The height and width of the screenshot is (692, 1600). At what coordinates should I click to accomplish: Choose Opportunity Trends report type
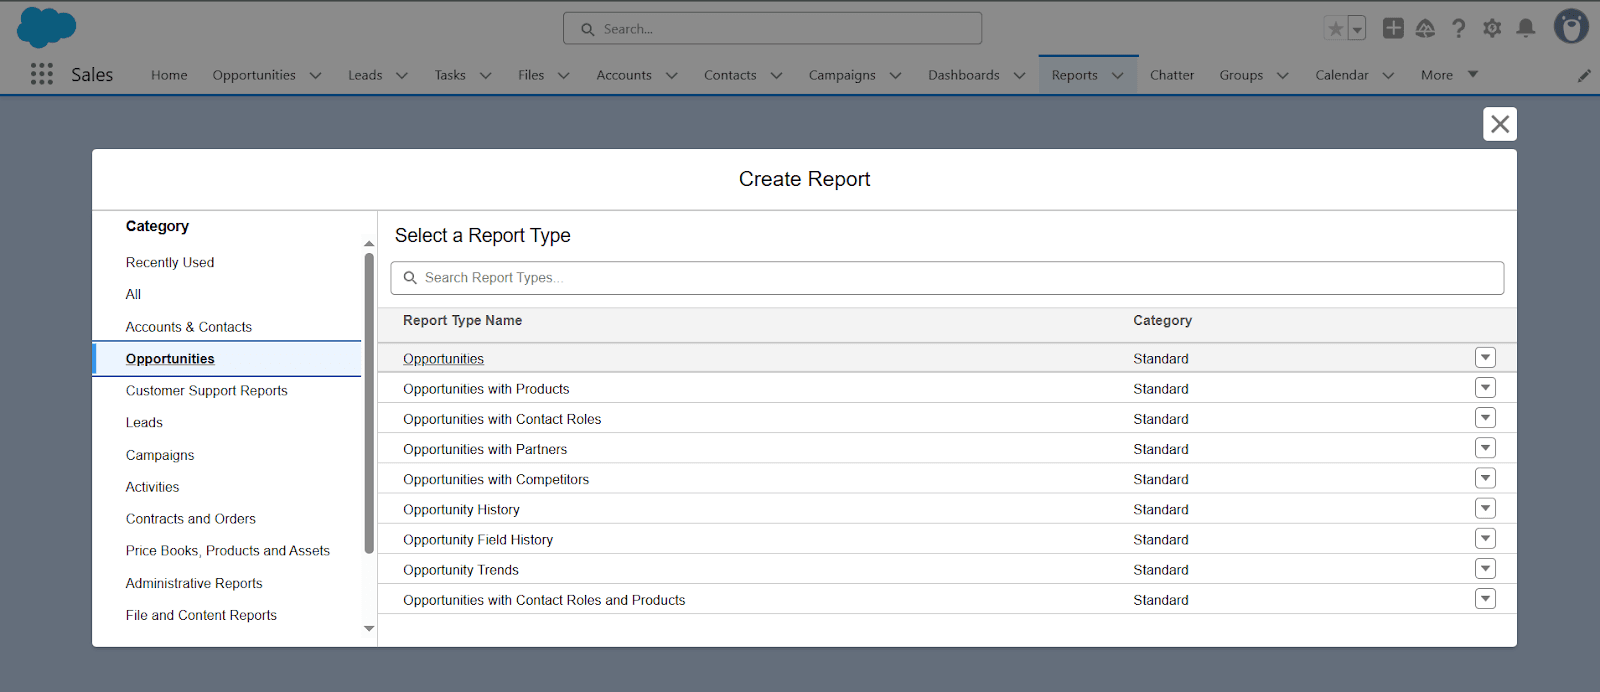(461, 570)
